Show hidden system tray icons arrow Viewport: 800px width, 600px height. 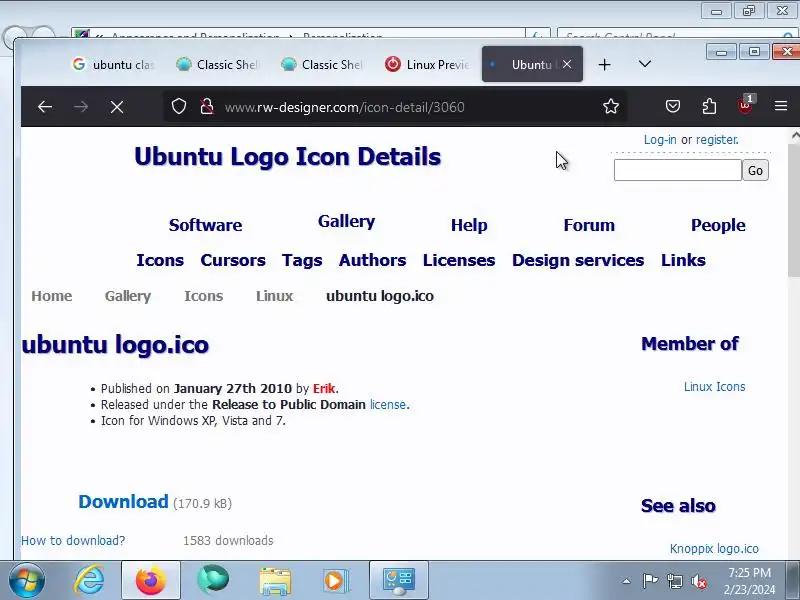(x=627, y=581)
